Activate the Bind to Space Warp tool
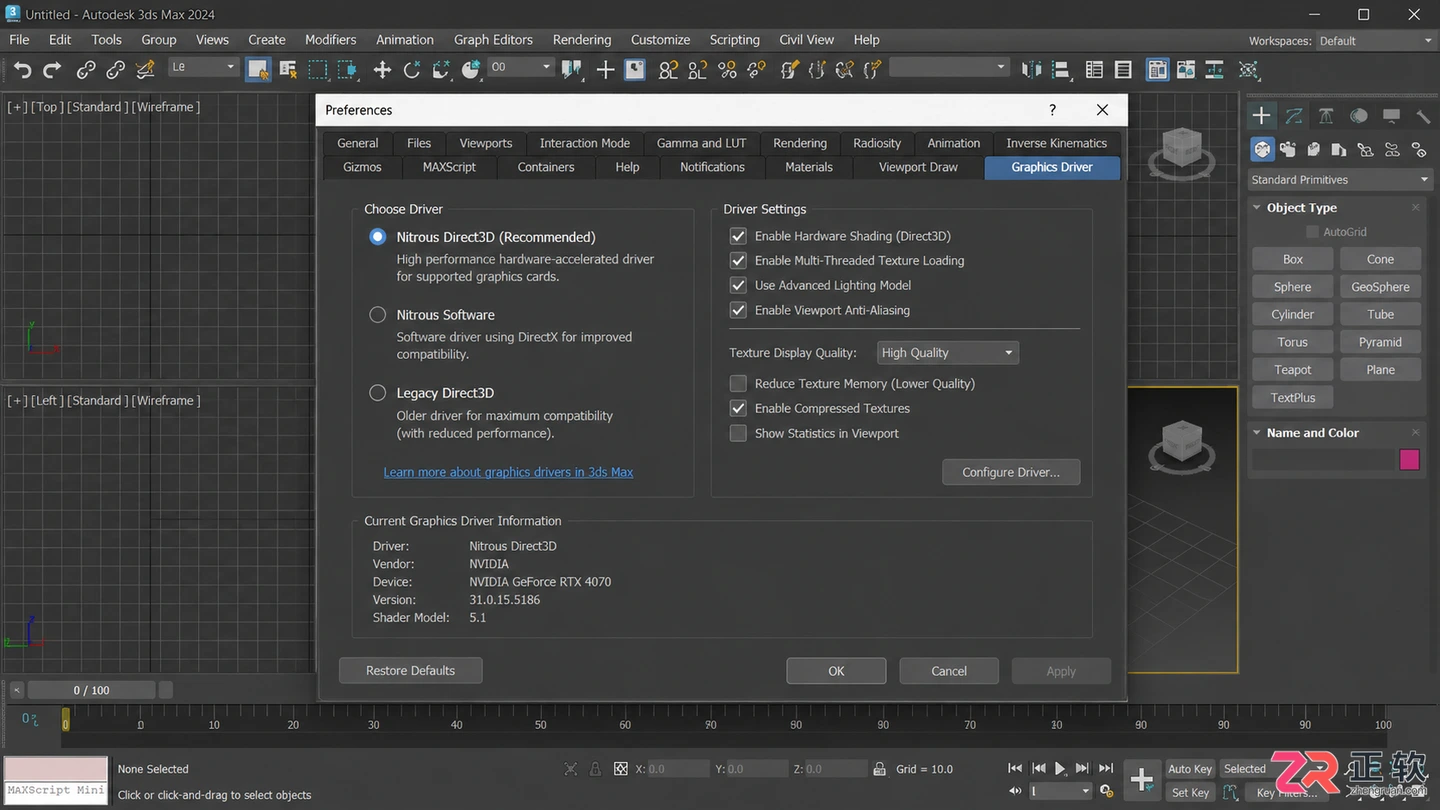 tap(146, 69)
